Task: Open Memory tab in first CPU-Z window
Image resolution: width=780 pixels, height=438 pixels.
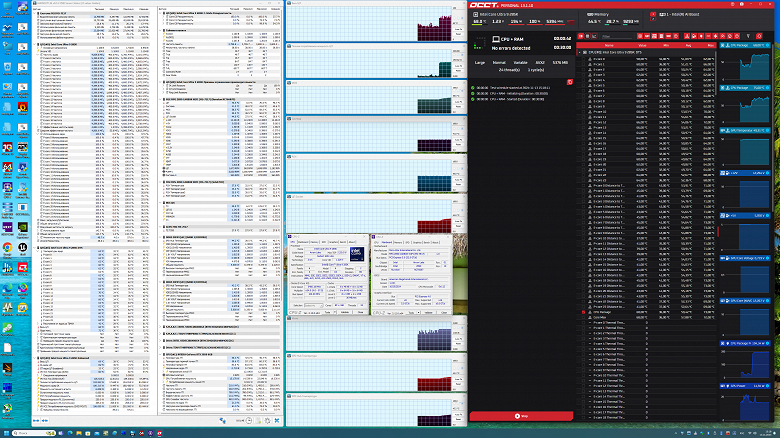Action: click(314, 242)
